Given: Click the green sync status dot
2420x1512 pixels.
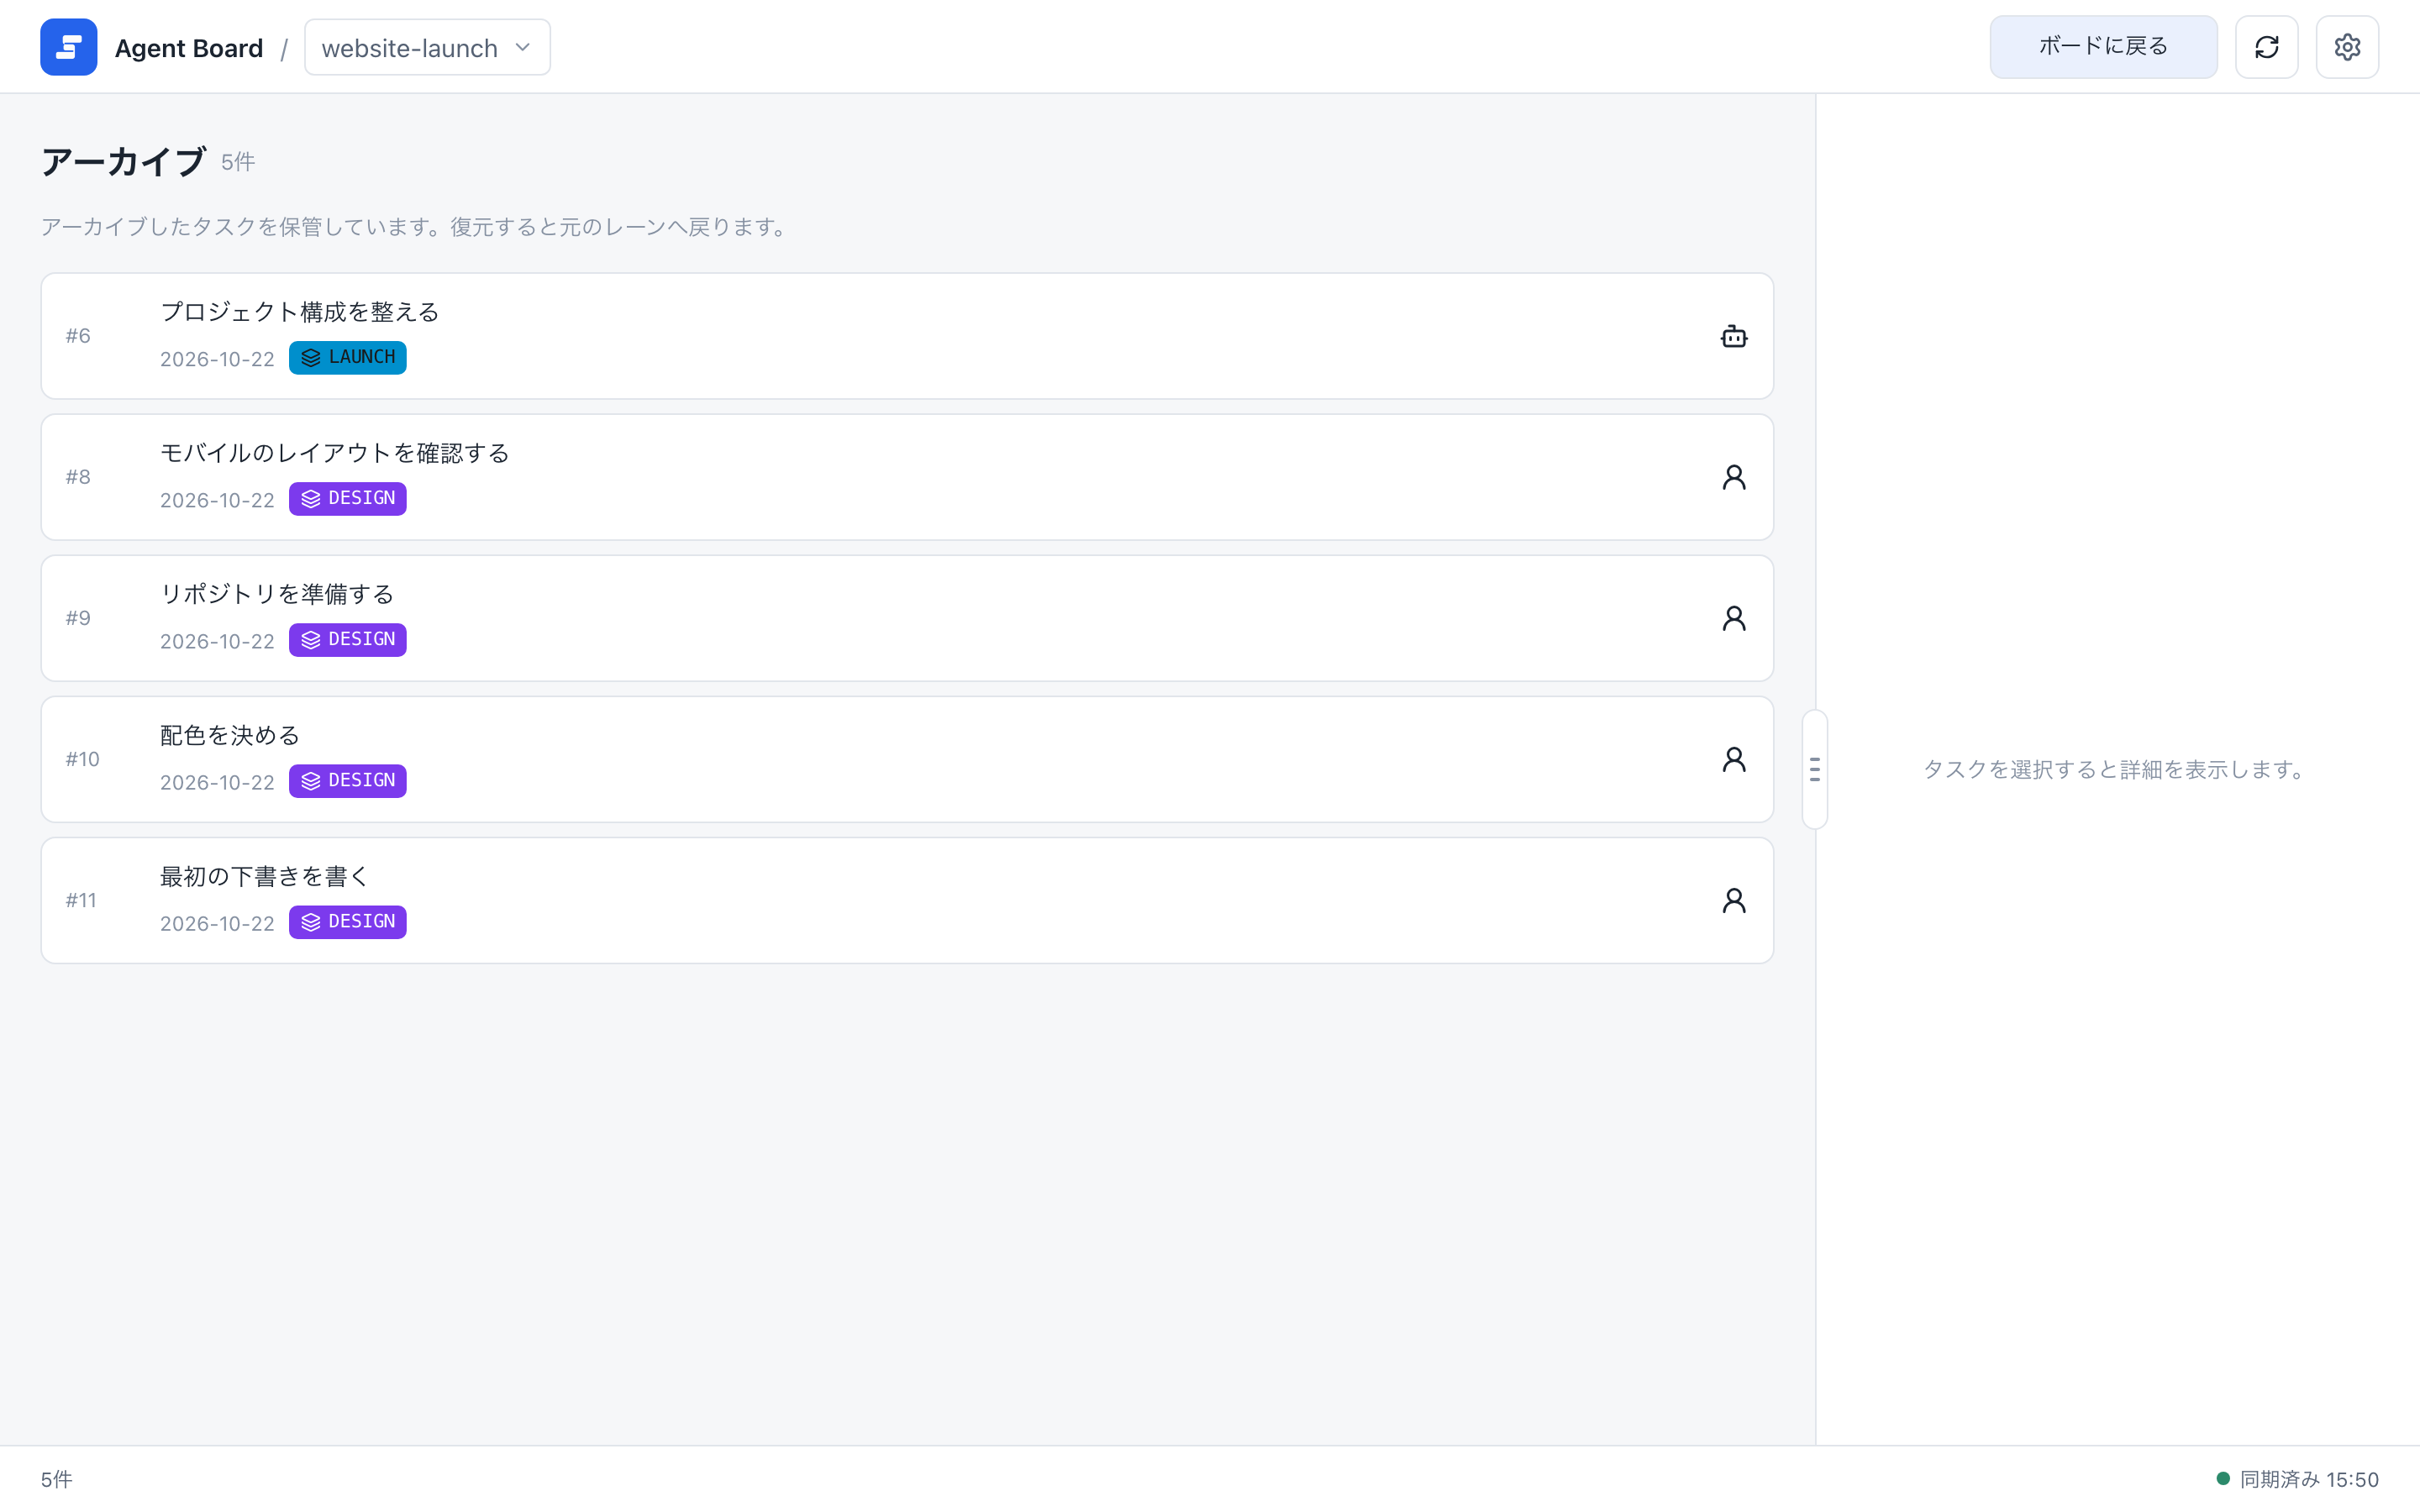Looking at the screenshot, I should click(x=2223, y=1478).
